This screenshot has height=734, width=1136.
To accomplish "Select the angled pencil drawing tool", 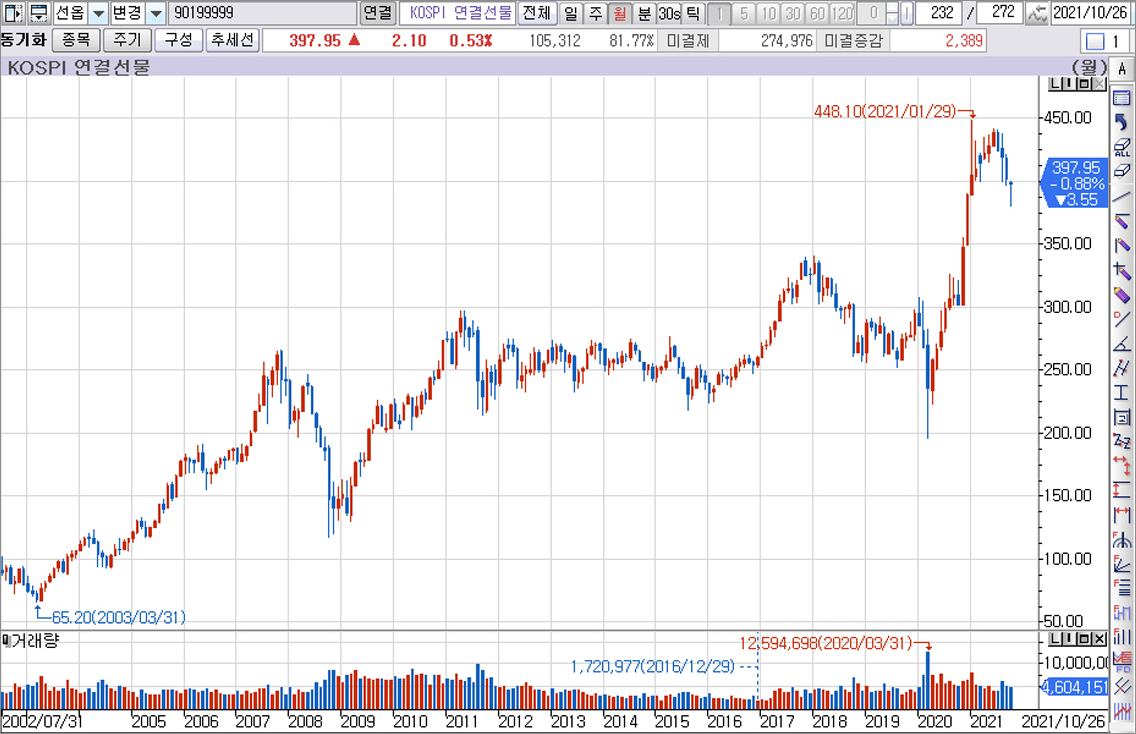I will coord(1122,245).
